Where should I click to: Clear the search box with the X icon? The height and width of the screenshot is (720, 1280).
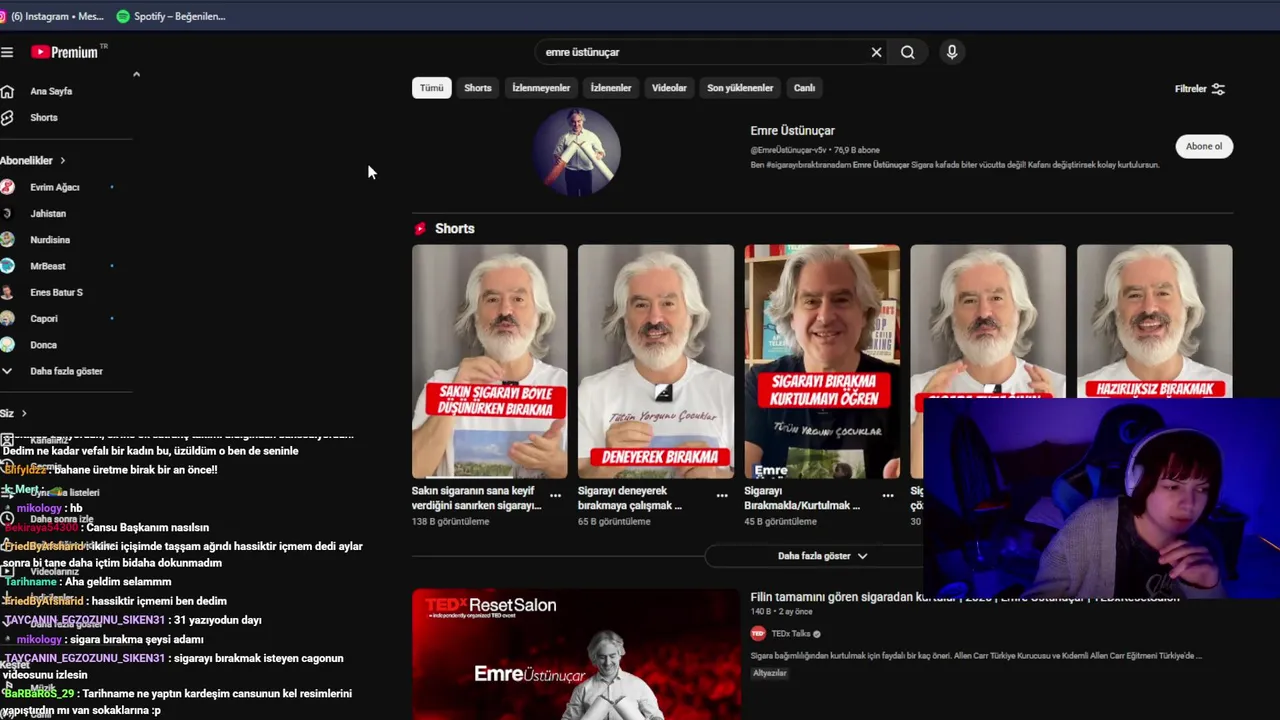(x=876, y=52)
